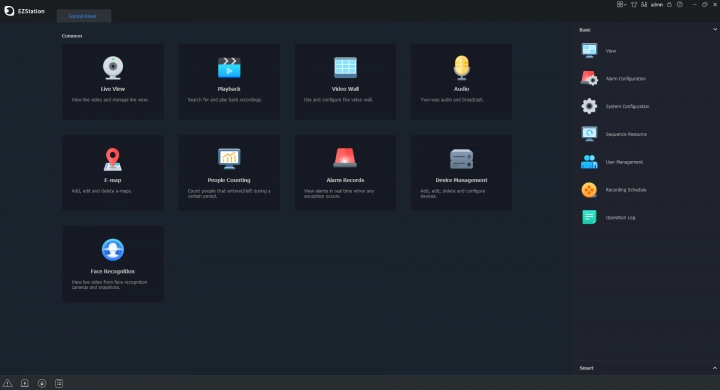Expand the Smart section chevron

(x=714, y=368)
